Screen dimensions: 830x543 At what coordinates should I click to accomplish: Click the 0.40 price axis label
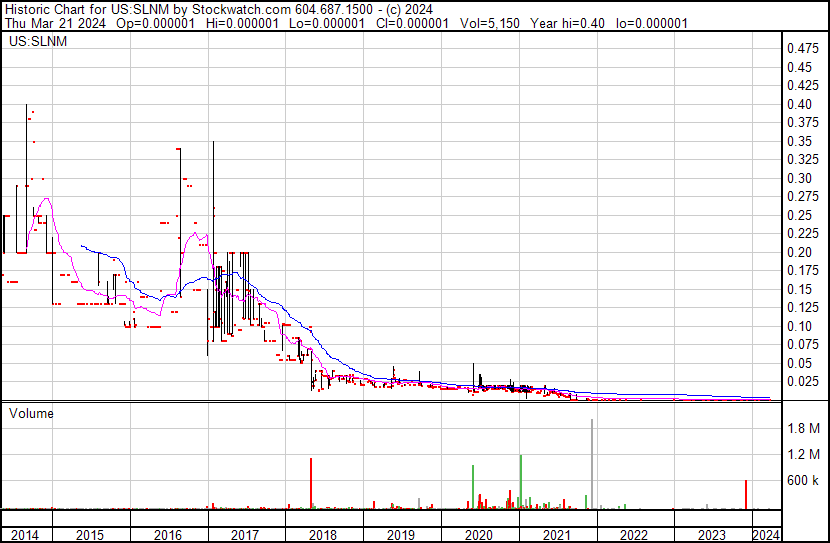tap(799, 104)
